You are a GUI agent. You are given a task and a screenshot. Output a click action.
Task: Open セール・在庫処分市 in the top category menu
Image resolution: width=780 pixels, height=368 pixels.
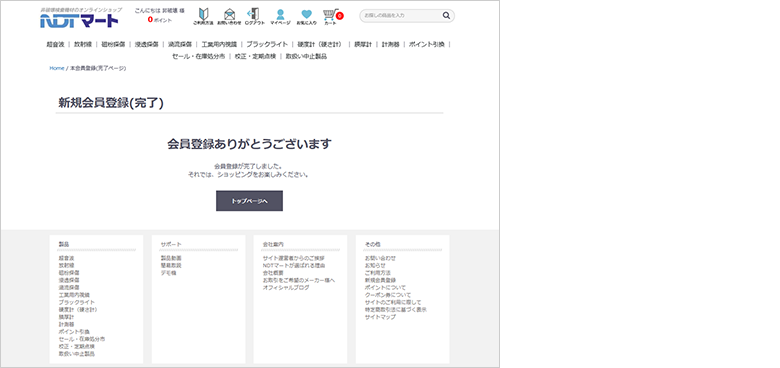click(x=198, y=57)
